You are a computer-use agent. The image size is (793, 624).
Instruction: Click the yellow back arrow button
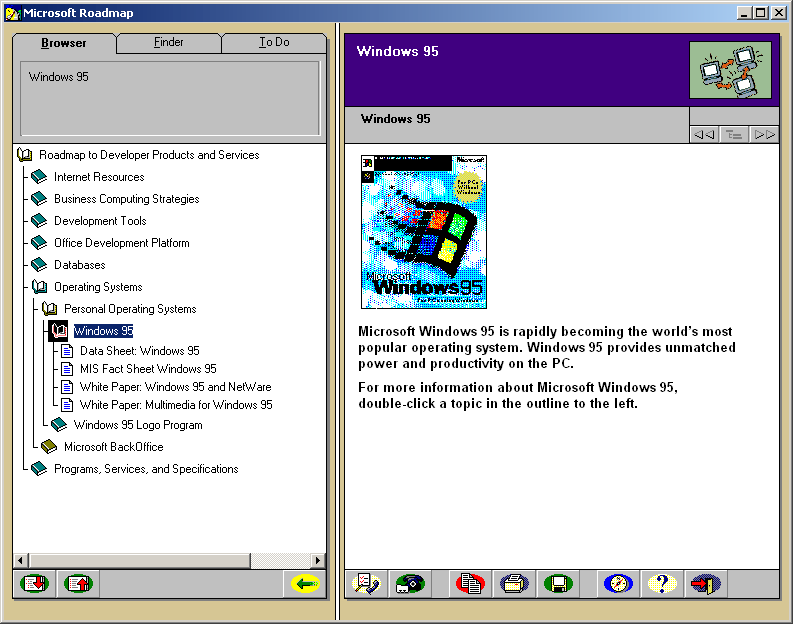pyautogui.click(x=305, y=584)
